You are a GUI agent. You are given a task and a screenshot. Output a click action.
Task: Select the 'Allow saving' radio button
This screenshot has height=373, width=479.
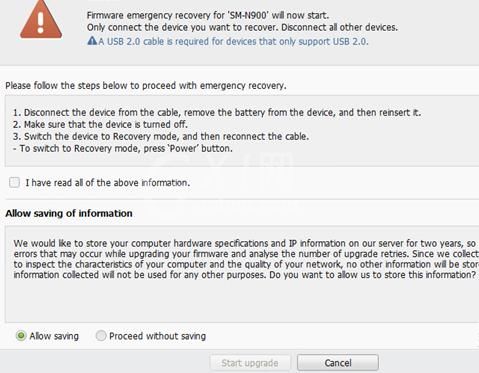[21, 336]
